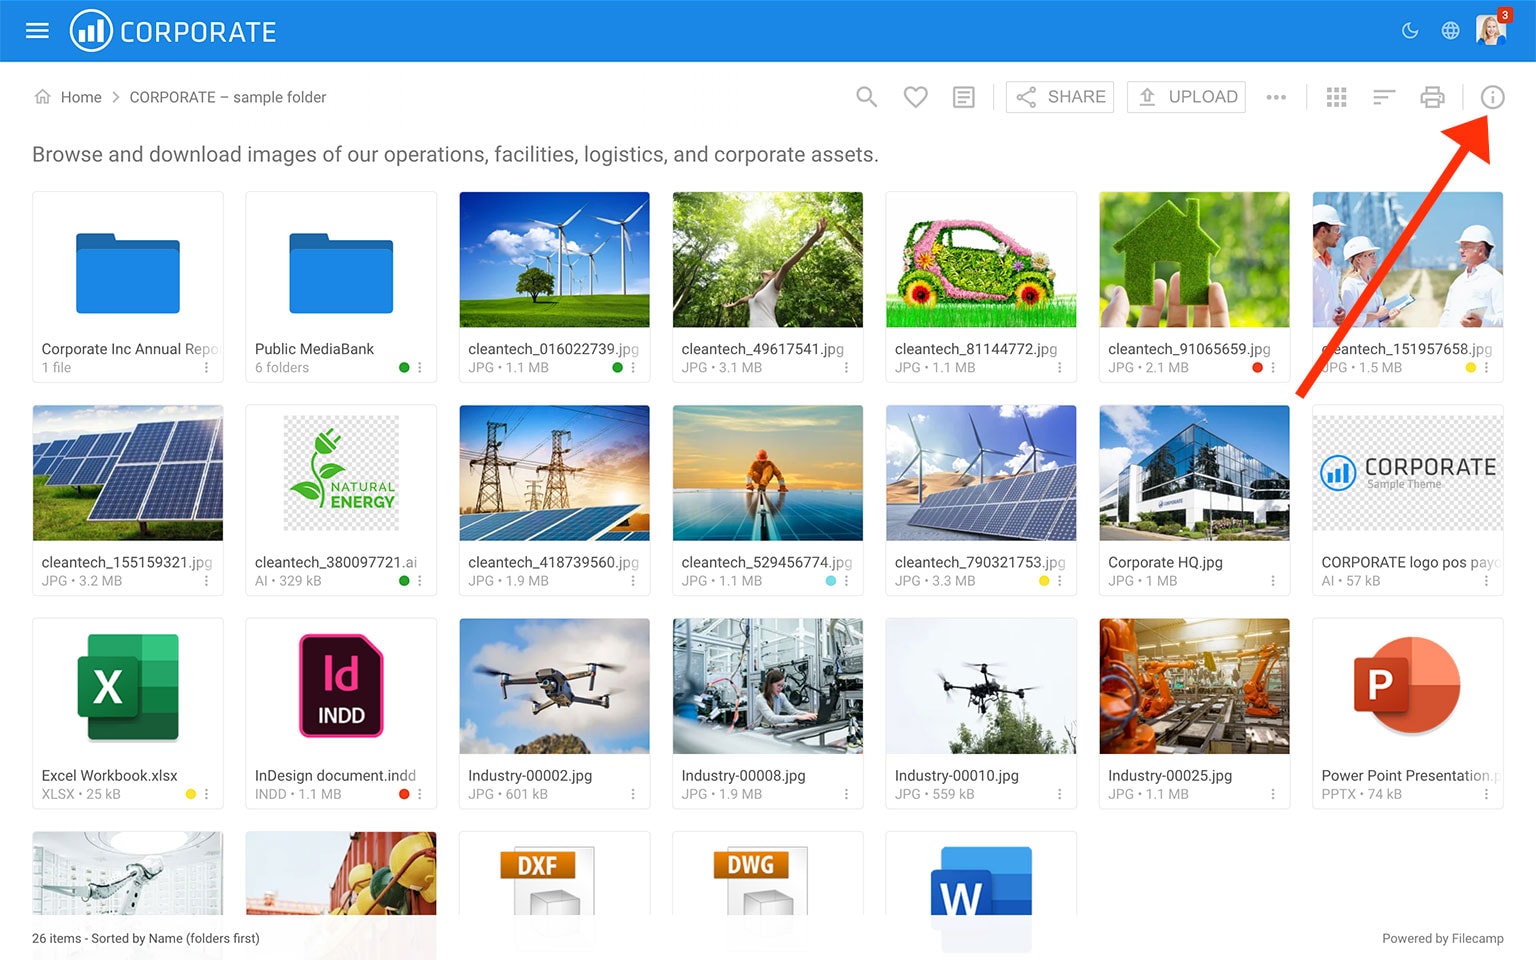Click the SHARE button
The width and height of the screenshot is (1536, 960).
[1060, 97]
